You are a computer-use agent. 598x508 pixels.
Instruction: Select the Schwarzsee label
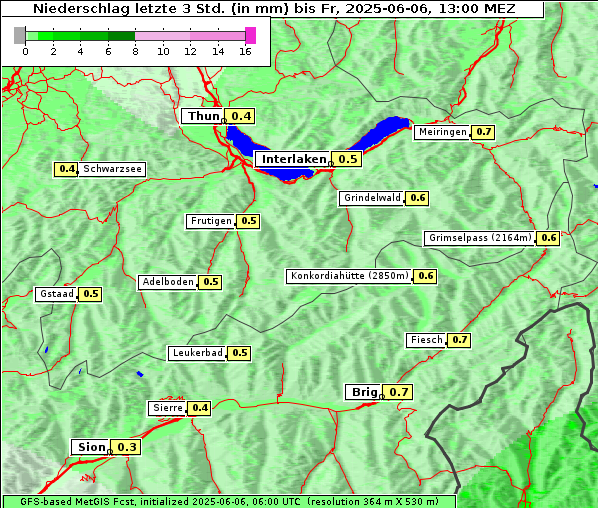click(112, 169)
